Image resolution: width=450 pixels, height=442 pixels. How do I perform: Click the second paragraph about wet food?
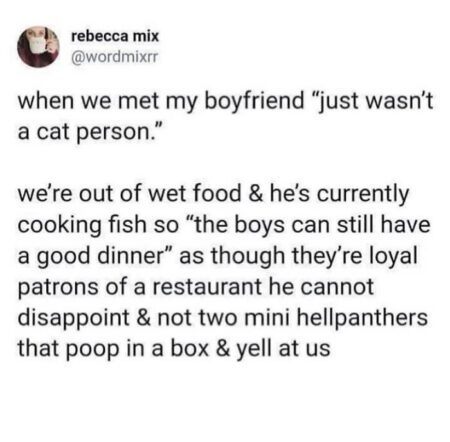(x=223, y=271)
